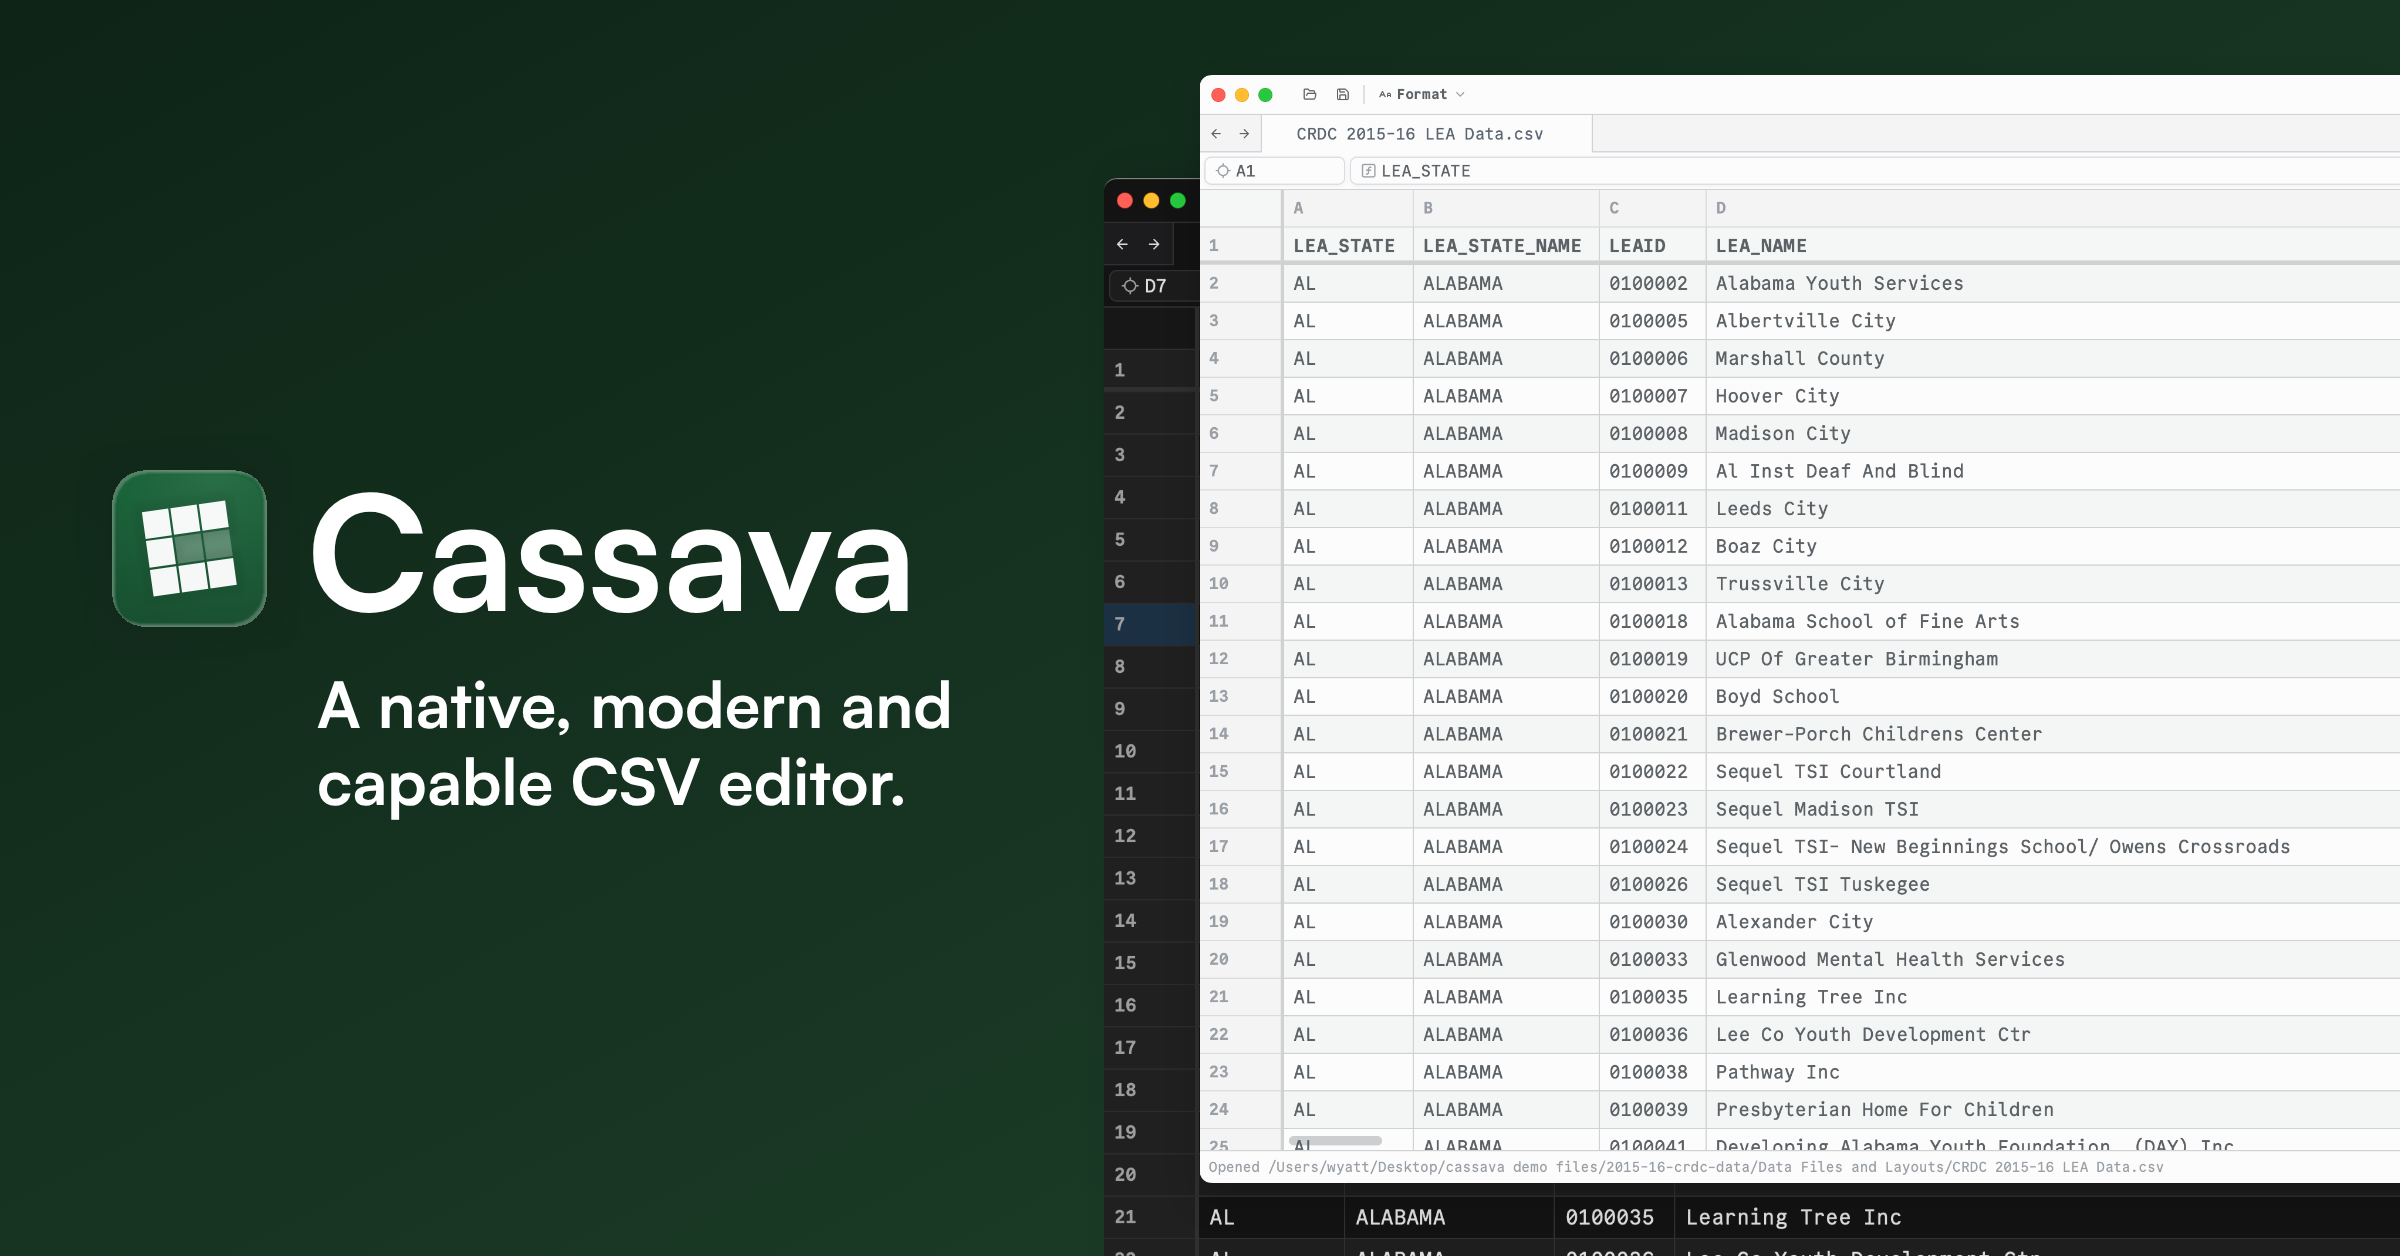Select the Albertville City cell

pyautogui.click(x=2053, y=321)
